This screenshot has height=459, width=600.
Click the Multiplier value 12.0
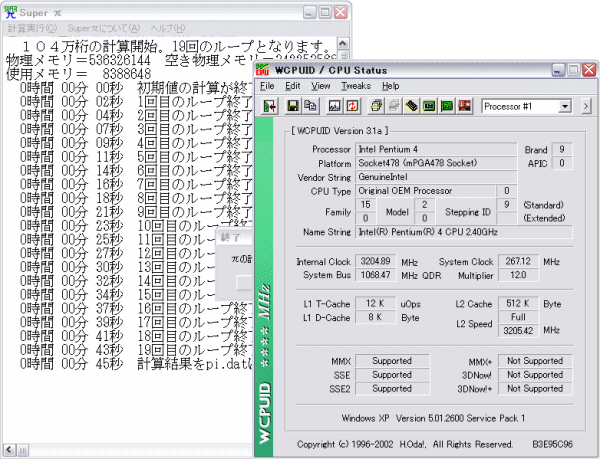(518, 275)
